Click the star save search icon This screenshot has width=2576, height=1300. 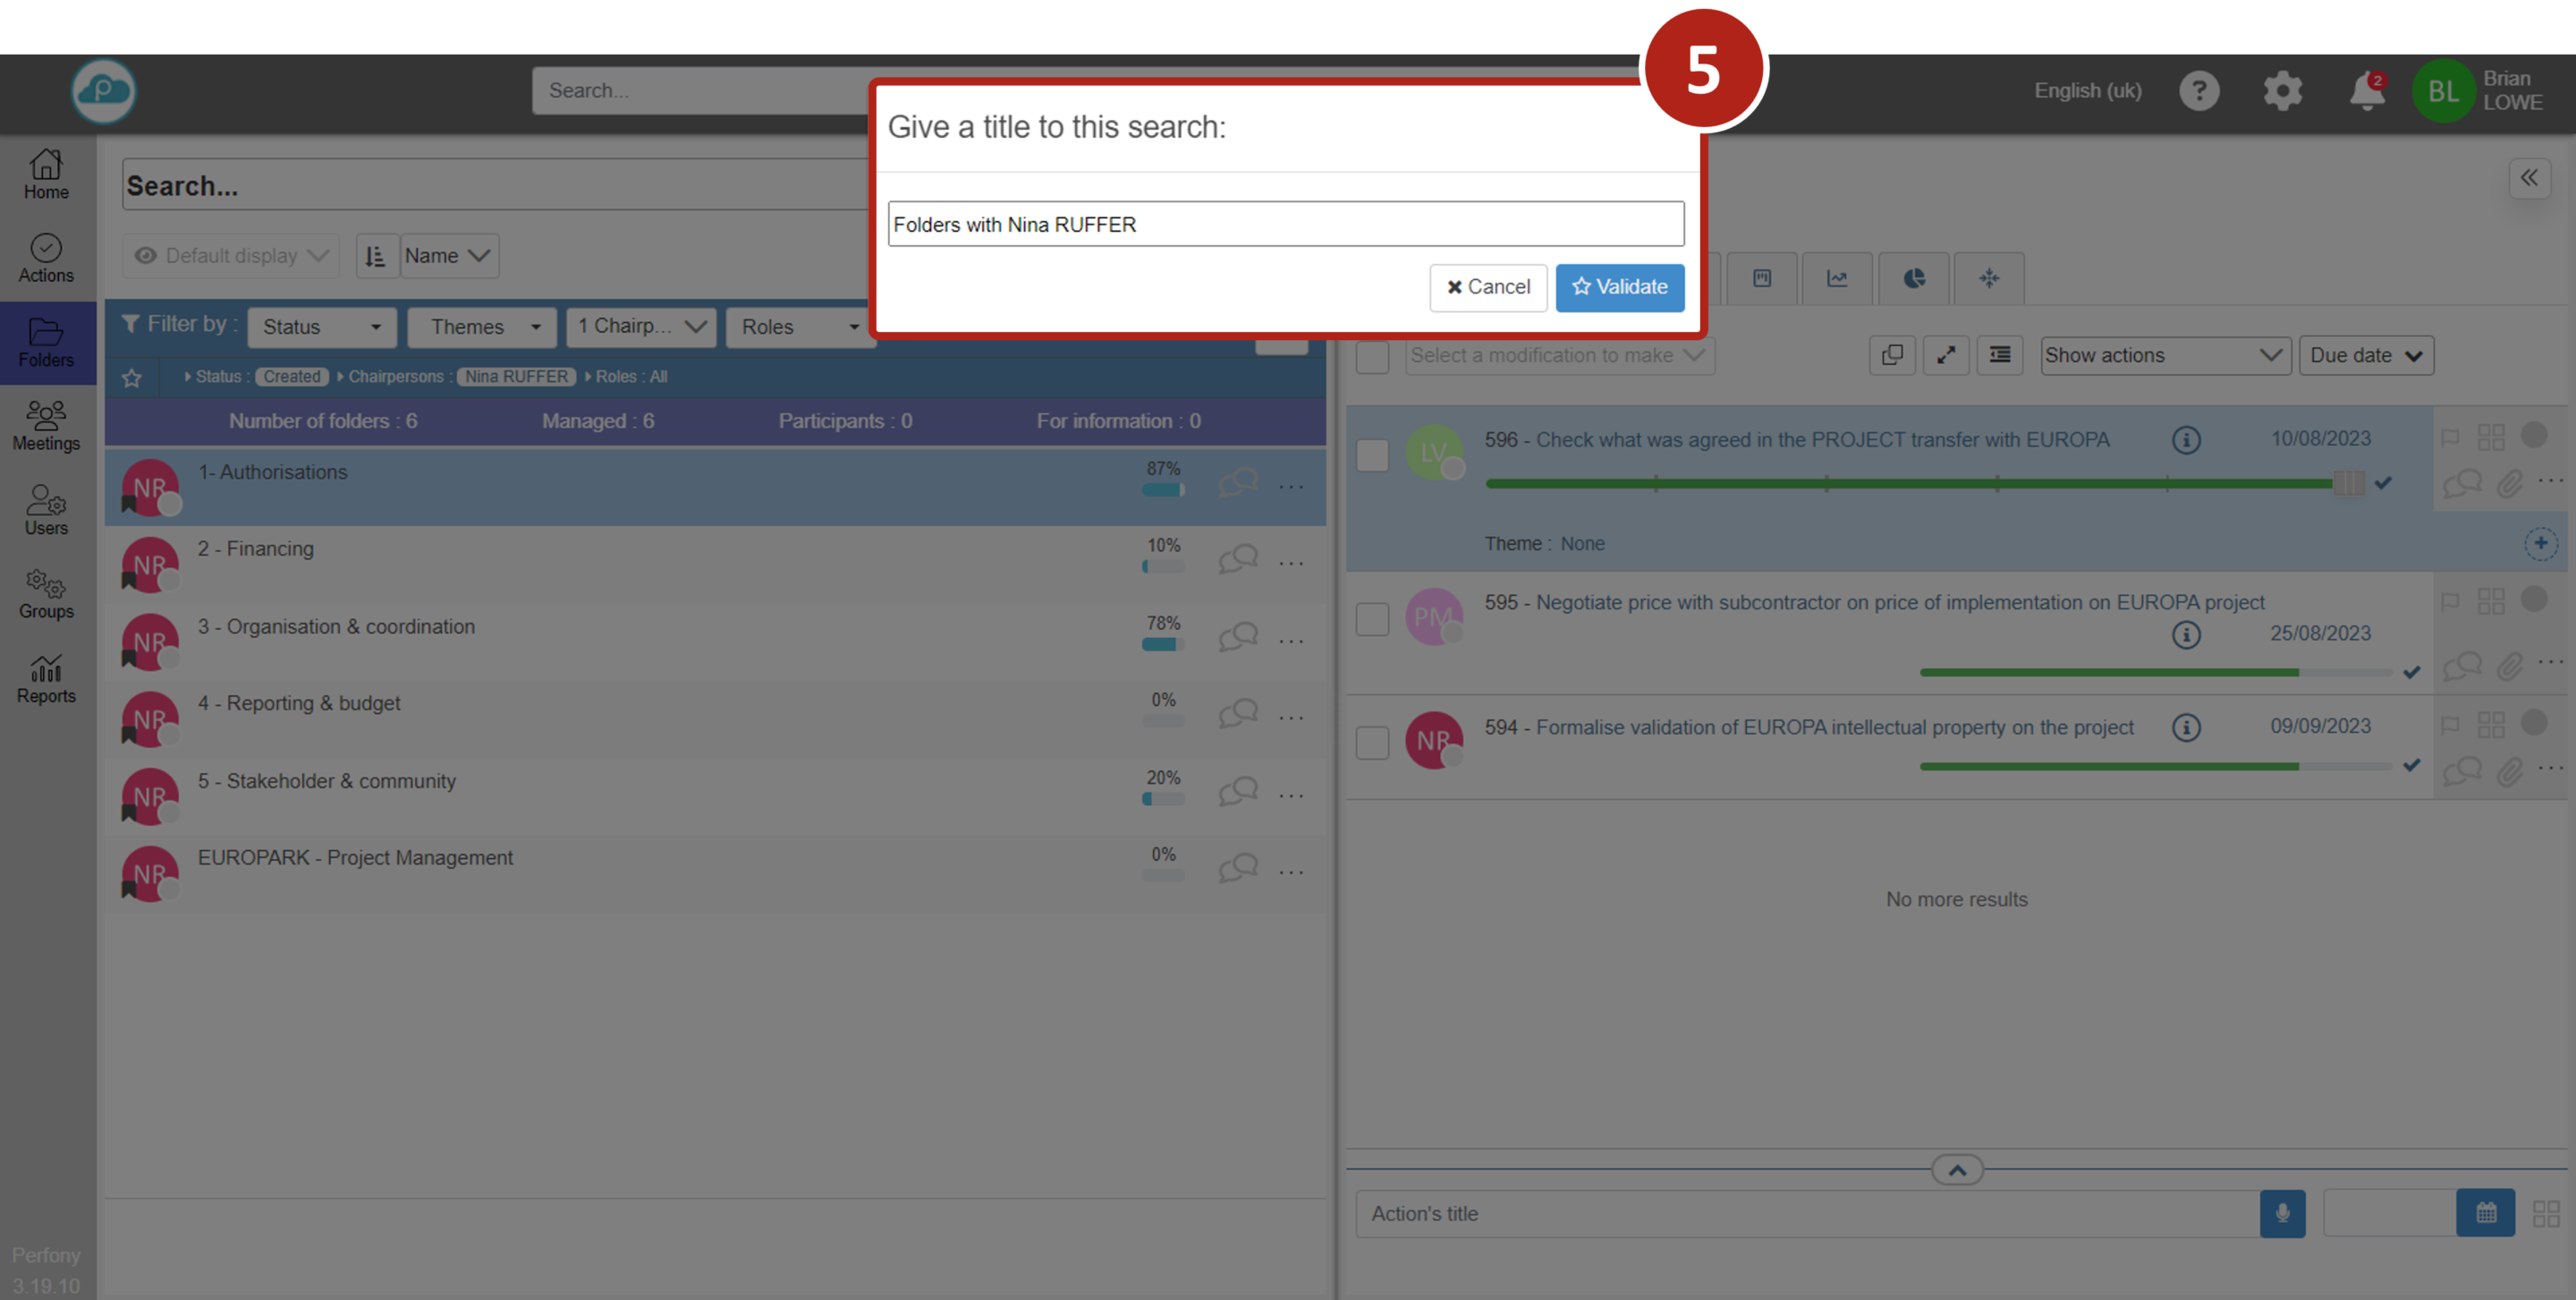coord(132,377)
